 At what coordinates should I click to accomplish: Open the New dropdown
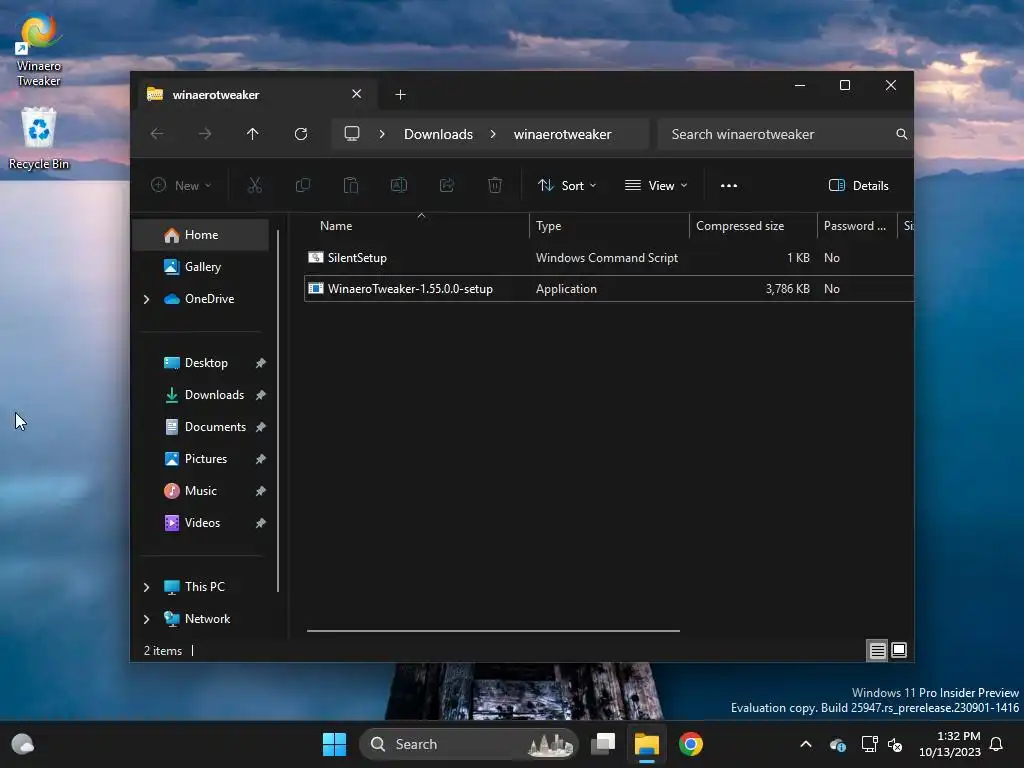(181, 185)
